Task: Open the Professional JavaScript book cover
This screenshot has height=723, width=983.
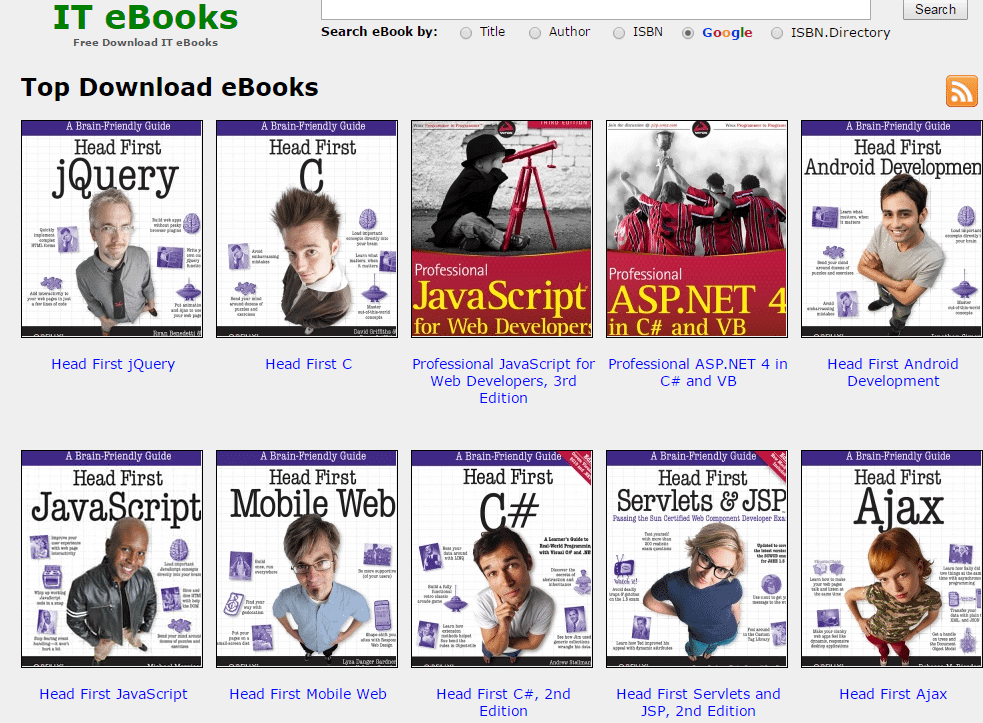Action: [x=502, y=229]
